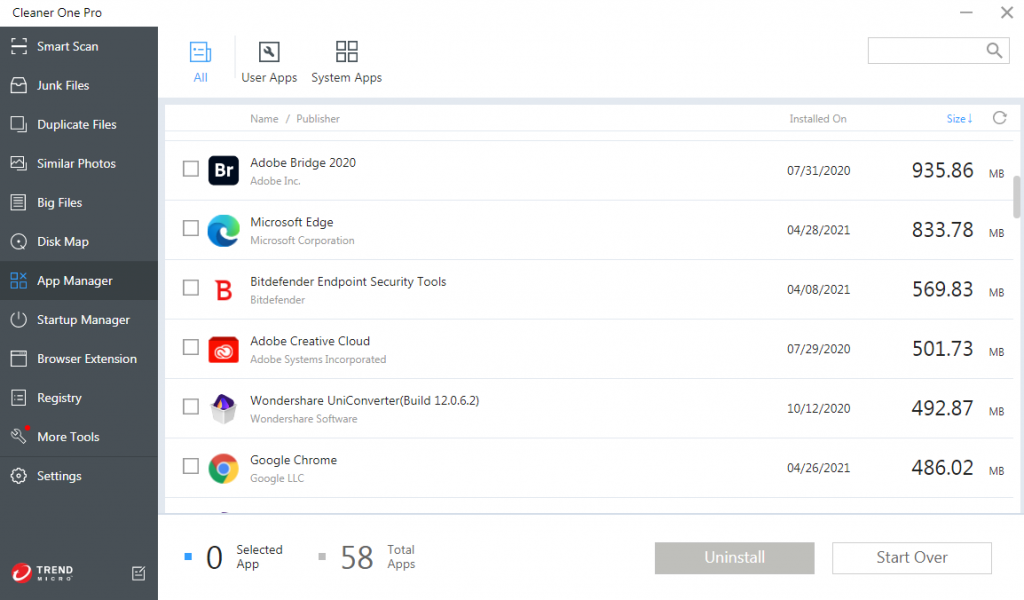
Task: Open Smart Scan from the sidebar
Action: (78, 46)
